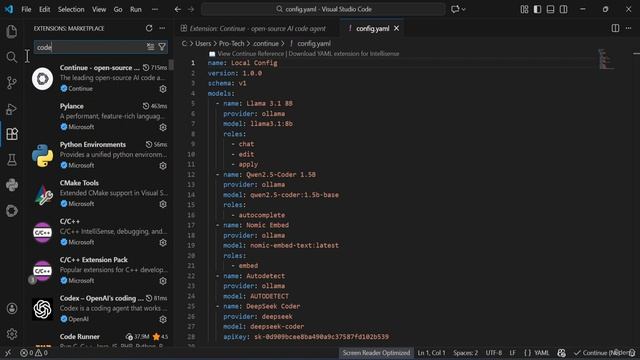Open the Selection menu
This screenshot has width=640, height=360.
(71, 9)
